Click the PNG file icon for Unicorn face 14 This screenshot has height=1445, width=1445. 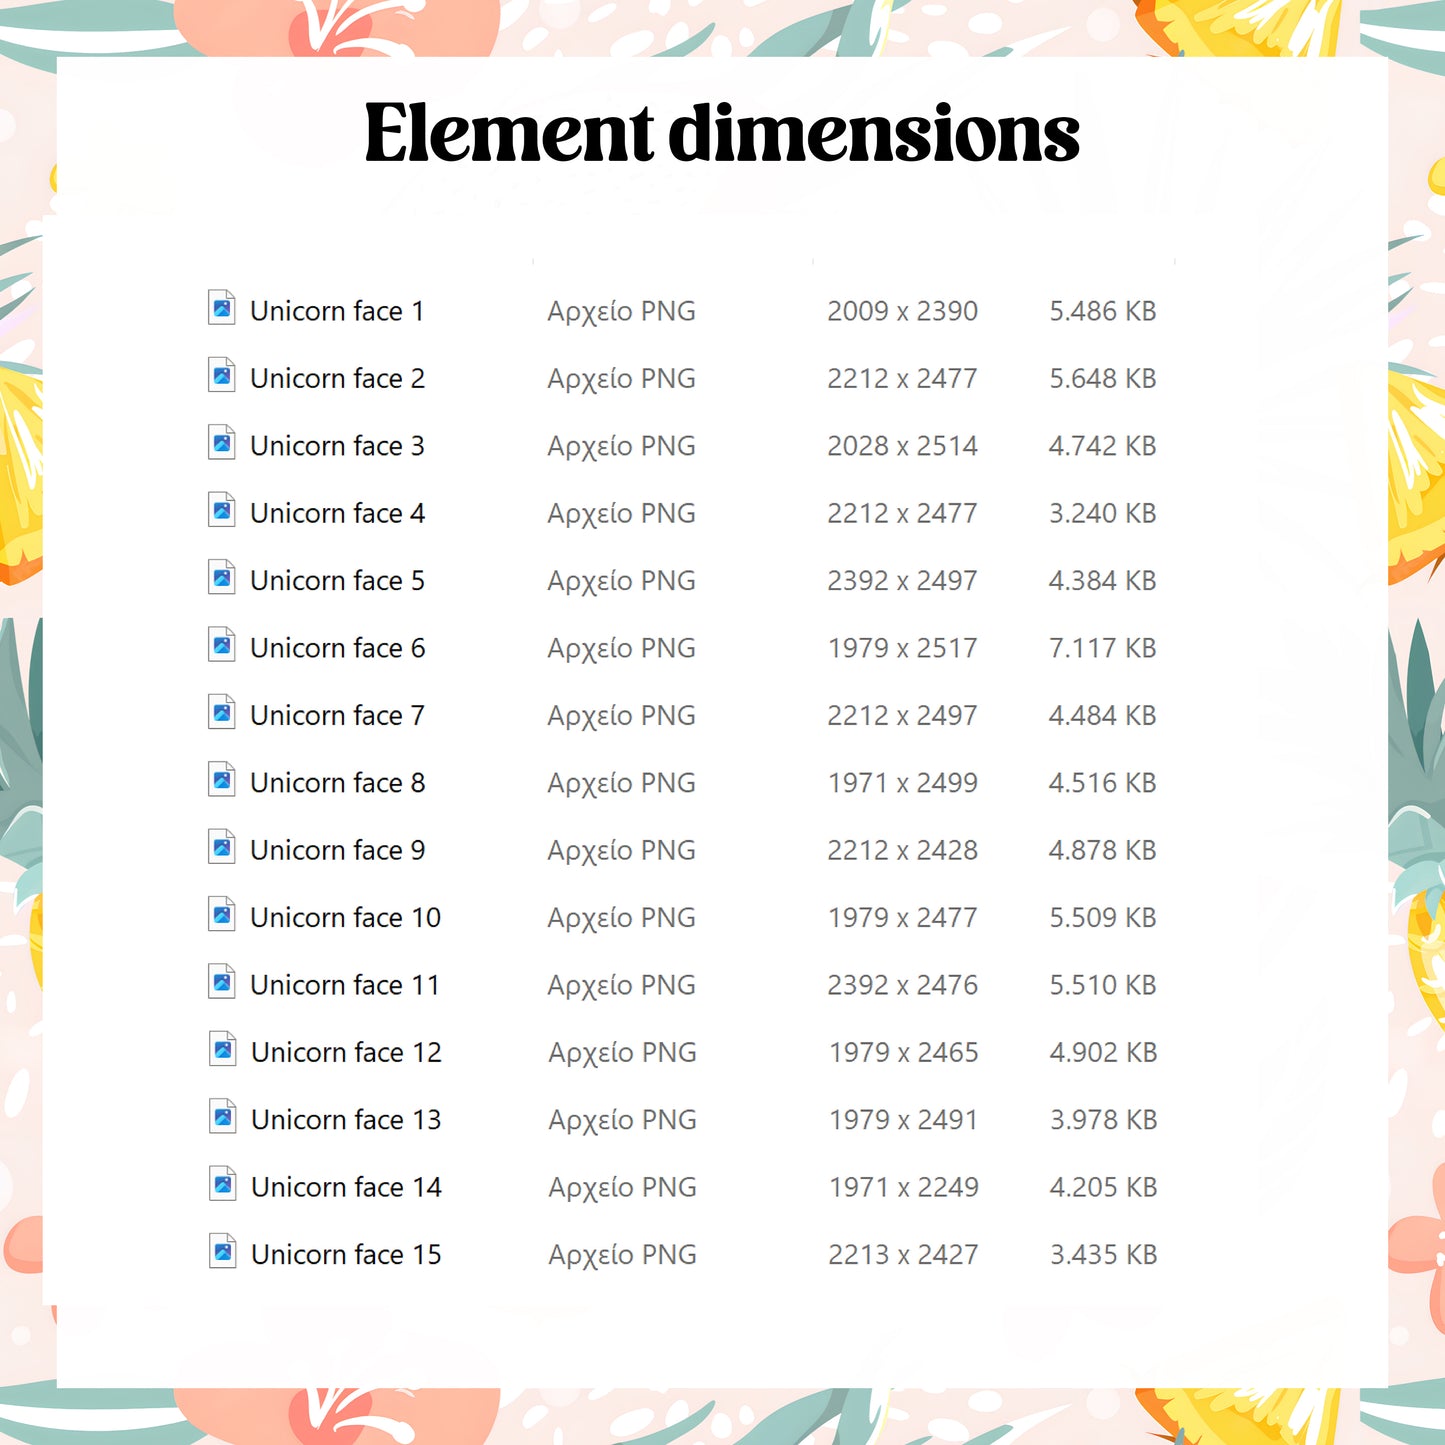click(223, 1184)
